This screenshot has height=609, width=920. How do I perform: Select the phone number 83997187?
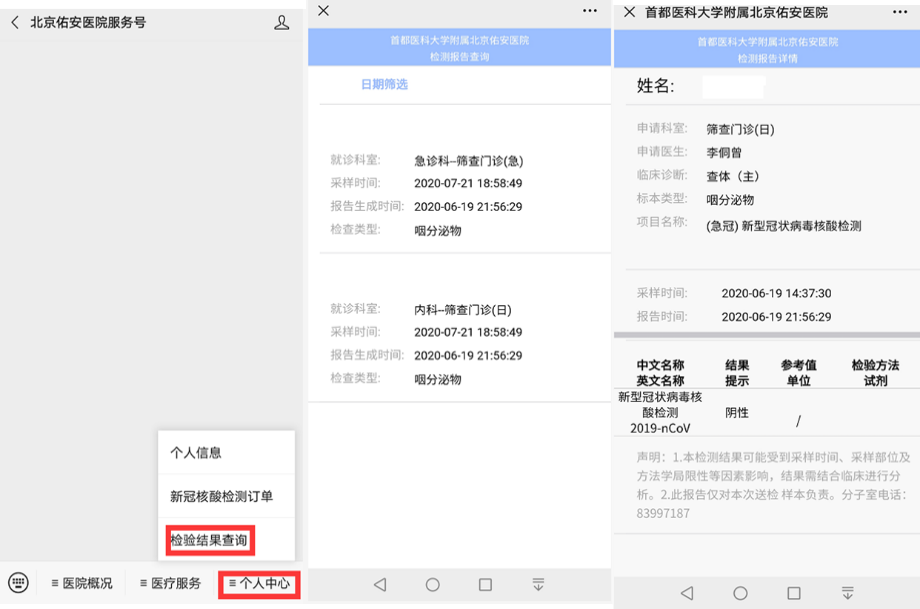tap(663, 513)
